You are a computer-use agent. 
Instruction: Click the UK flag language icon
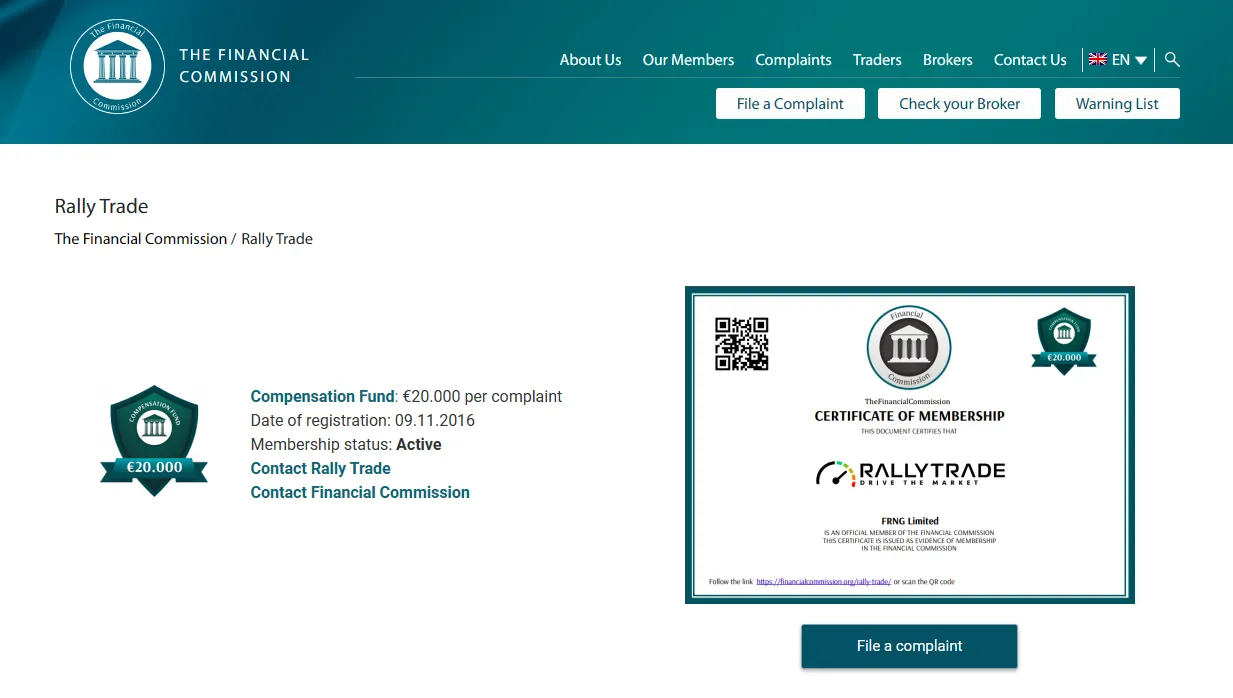click(1097, 60)
